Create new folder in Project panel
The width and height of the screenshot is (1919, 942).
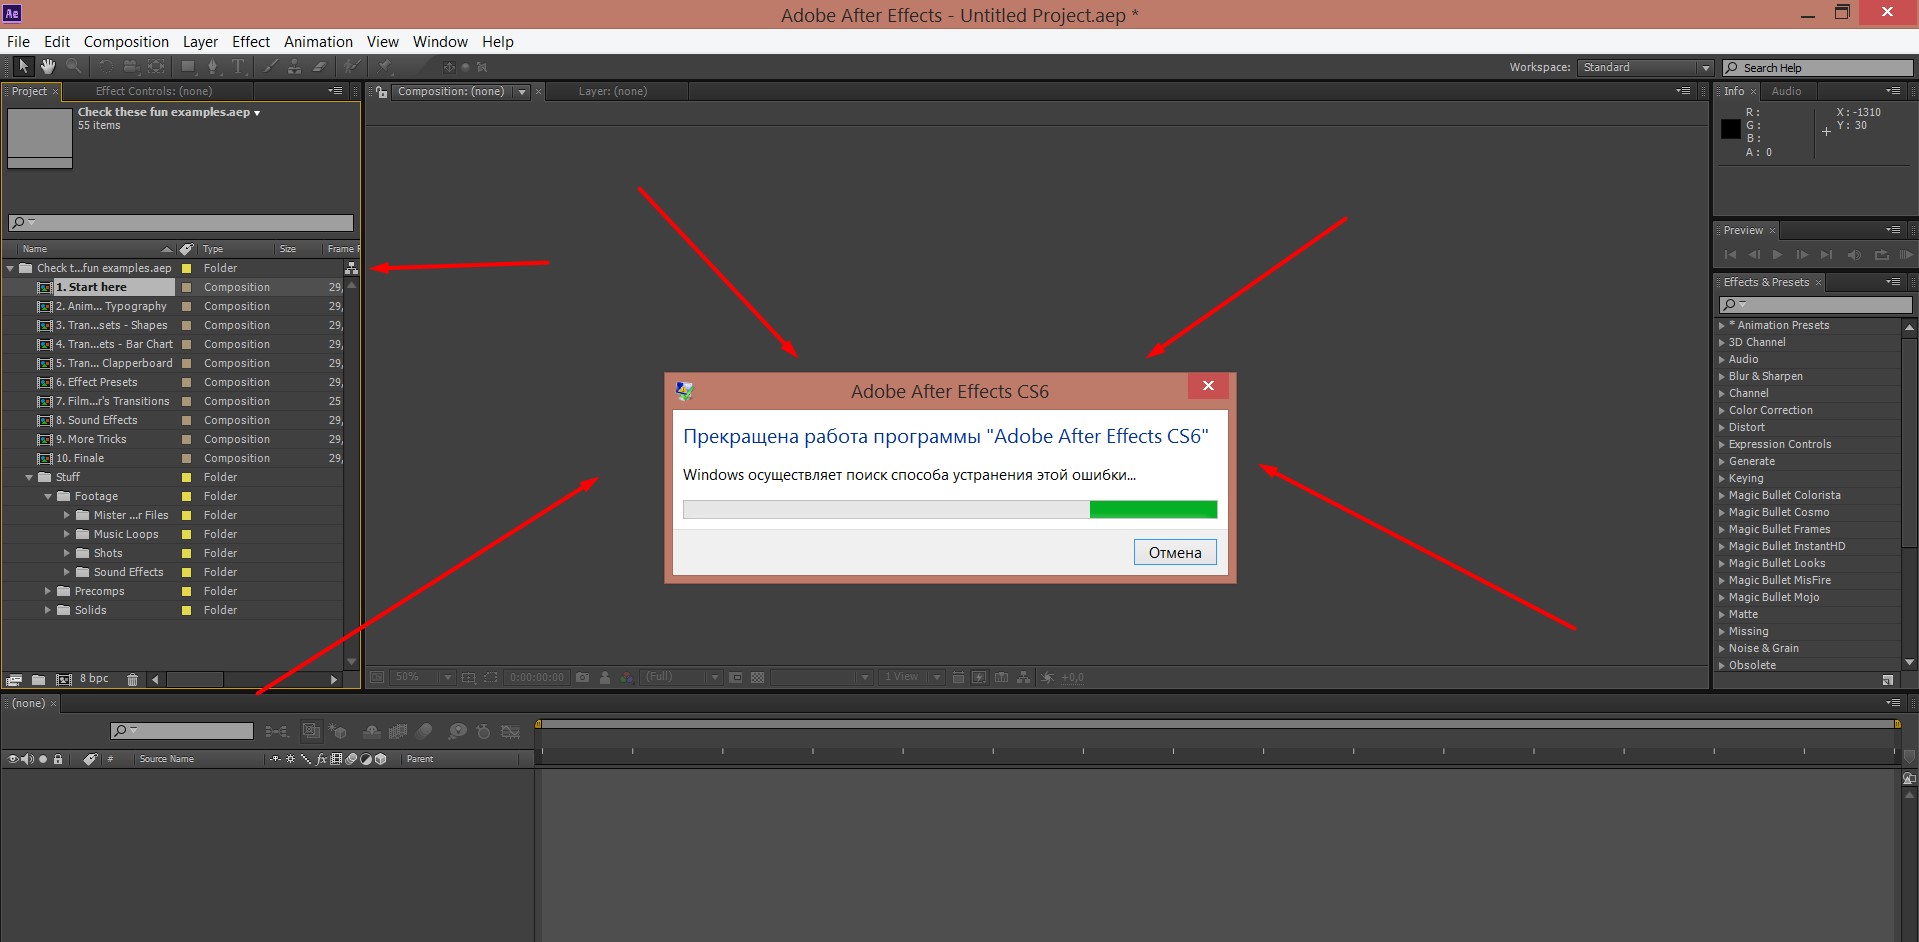tap(39, 679)
